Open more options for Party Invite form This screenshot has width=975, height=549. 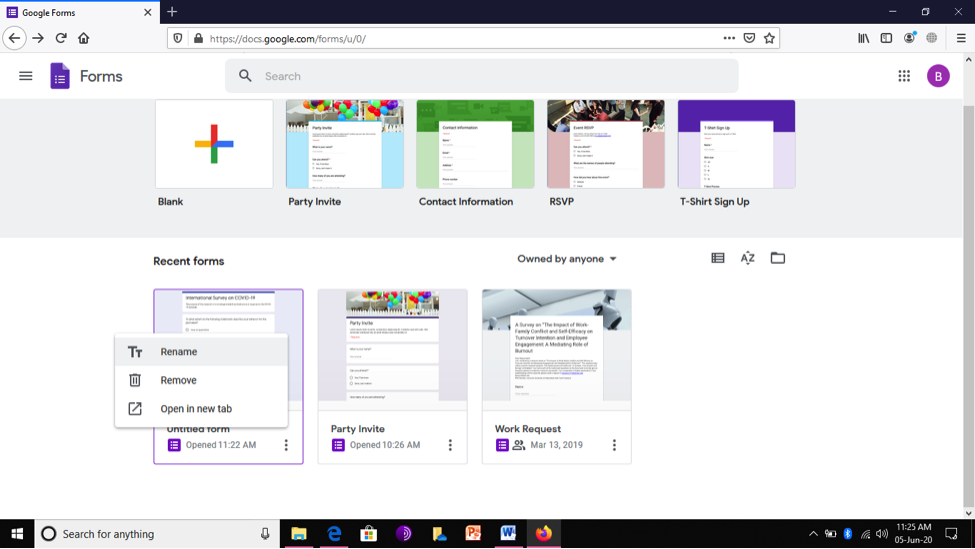450,445
